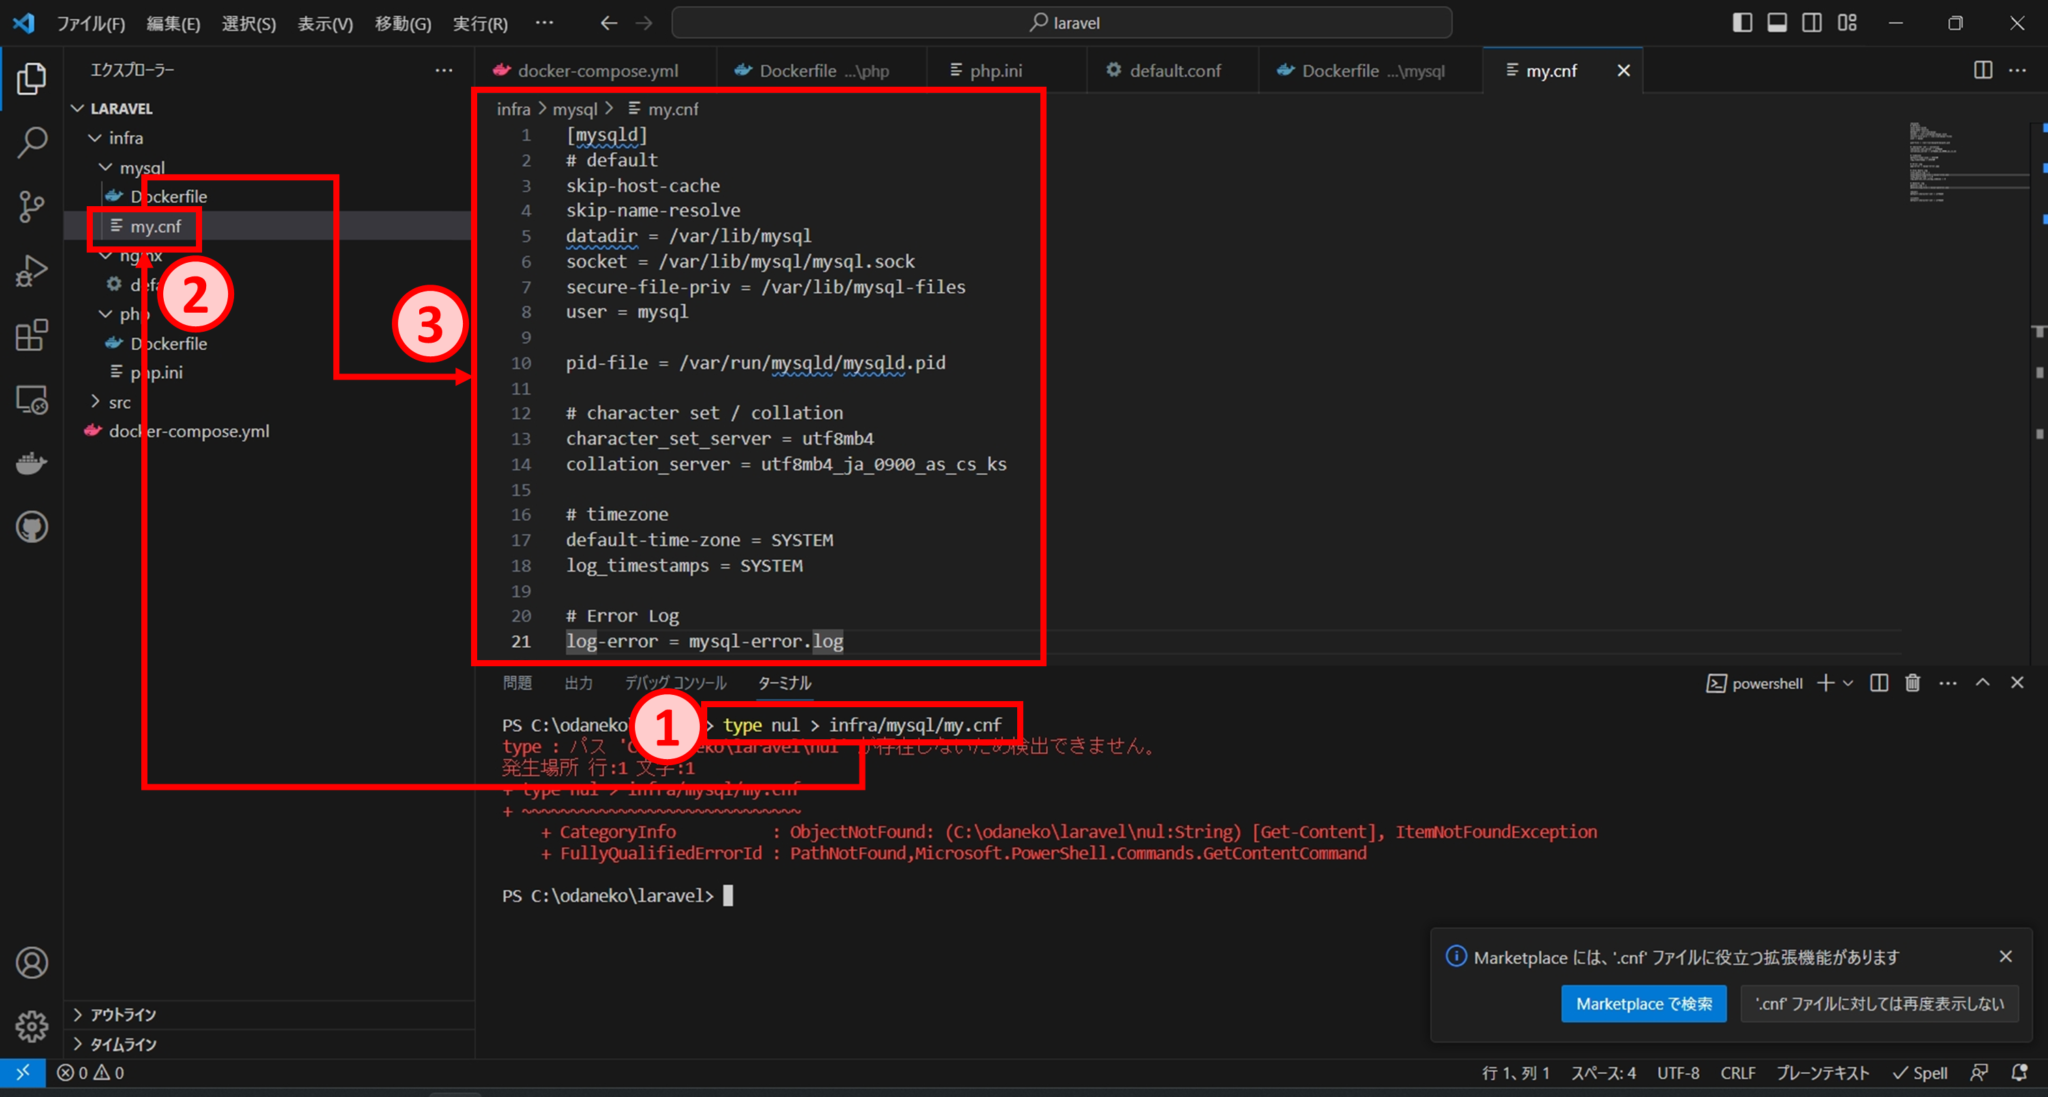Select the Source Control icon
The height and width of the screenshot is (1097, 2048).
point(31,206)
